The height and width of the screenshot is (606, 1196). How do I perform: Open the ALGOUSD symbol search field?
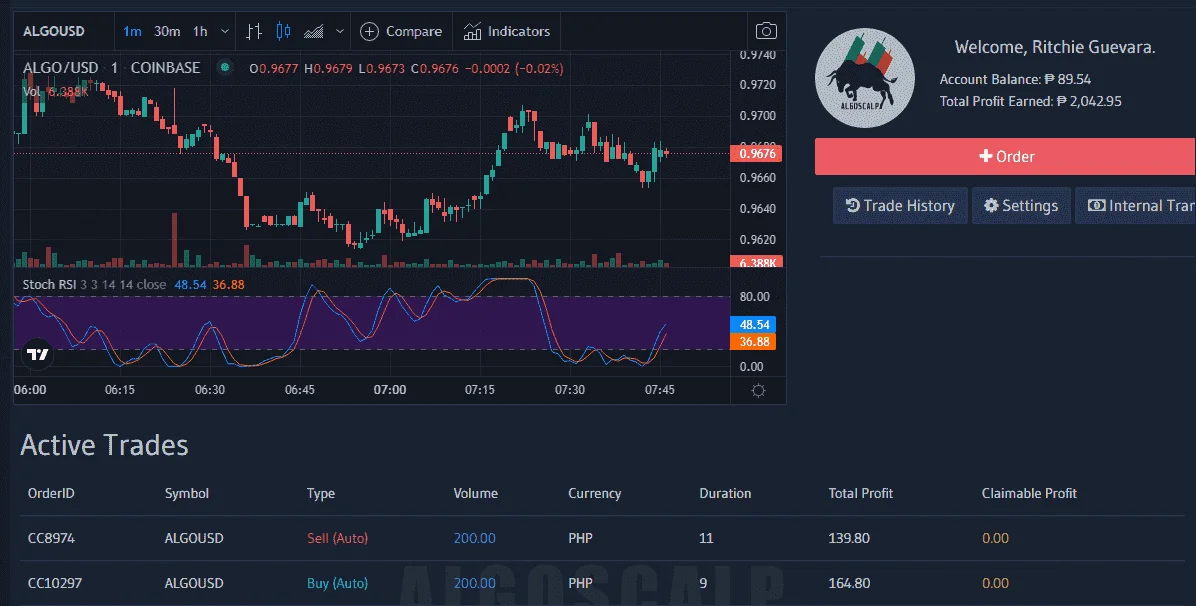click(x=54, y=31)
